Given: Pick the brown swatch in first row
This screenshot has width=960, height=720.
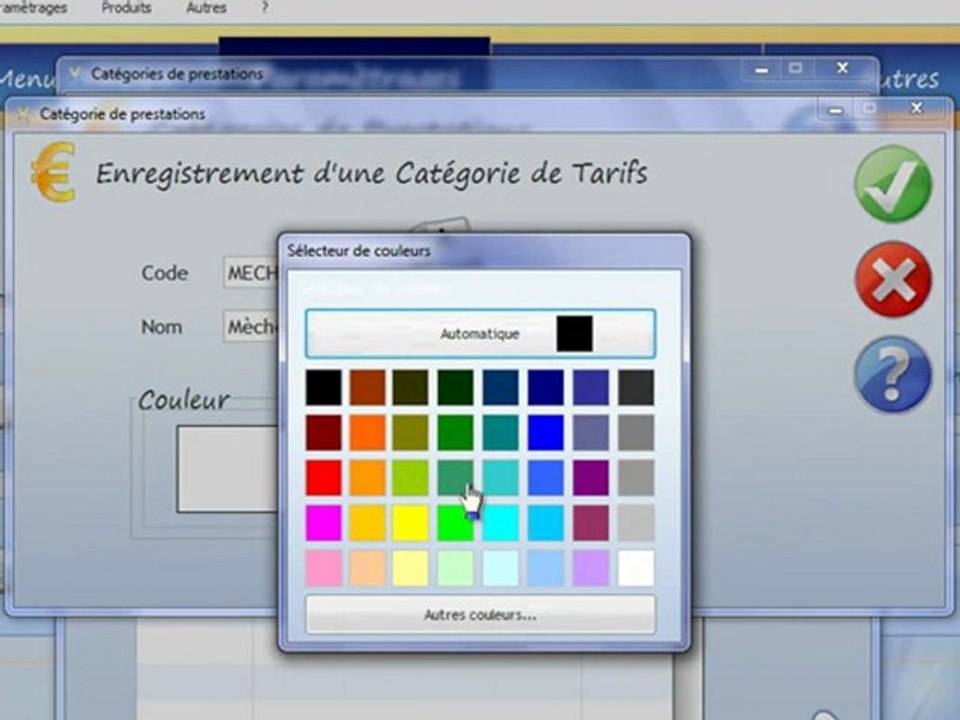Looking at the screenshot, I should (367, 387).
